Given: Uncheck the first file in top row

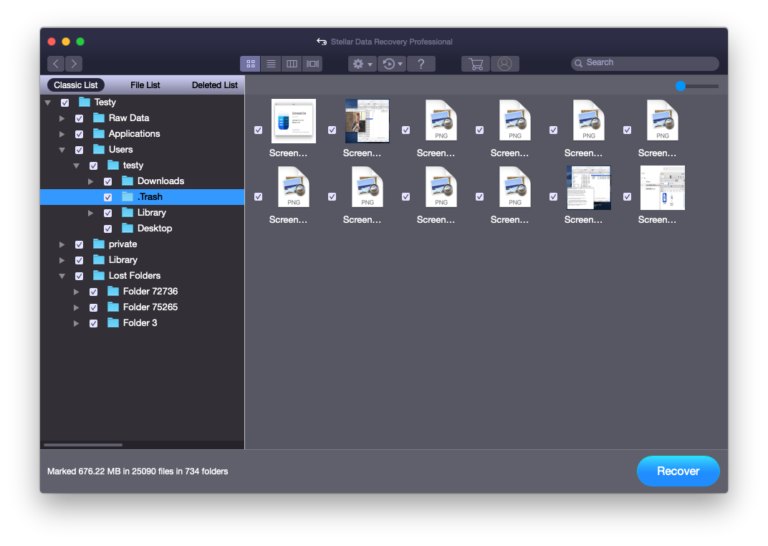Looking at the screenshot, I should [258, 130].
